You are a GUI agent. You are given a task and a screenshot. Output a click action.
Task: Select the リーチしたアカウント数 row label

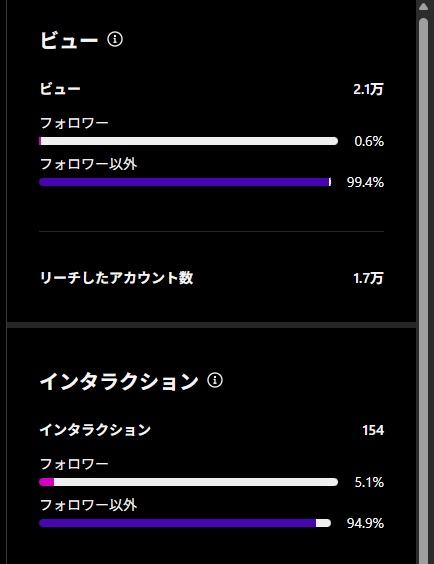(117, 278)
